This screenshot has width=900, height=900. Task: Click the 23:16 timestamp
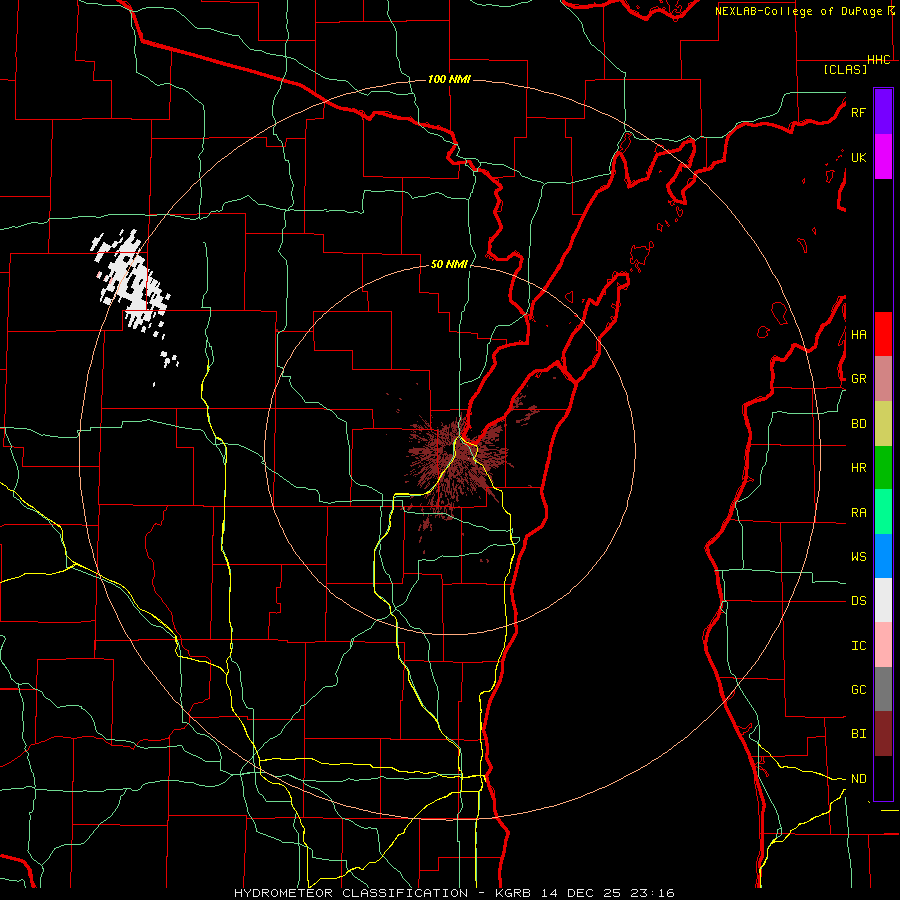pos(651,893)
